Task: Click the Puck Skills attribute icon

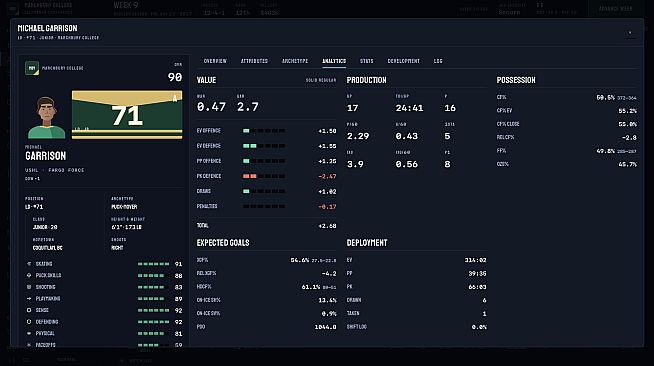Action: click(29, 276)
